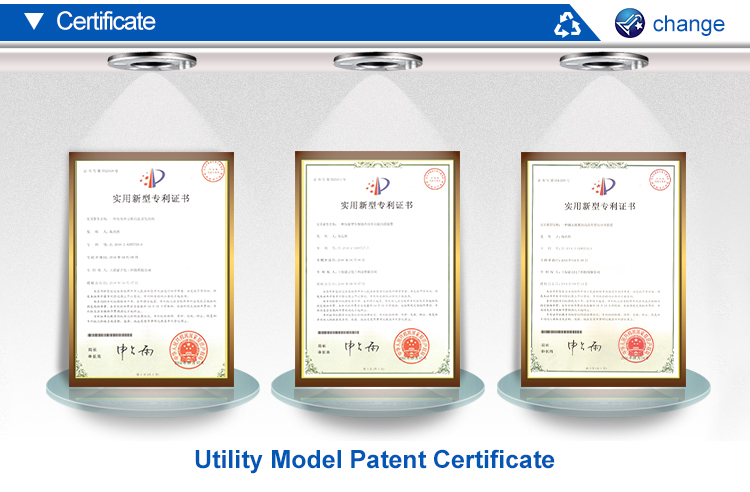Click the logo emblem on middle certificate
The width and height of the screenshot is (750, 492).
click(x=377, y=184)
